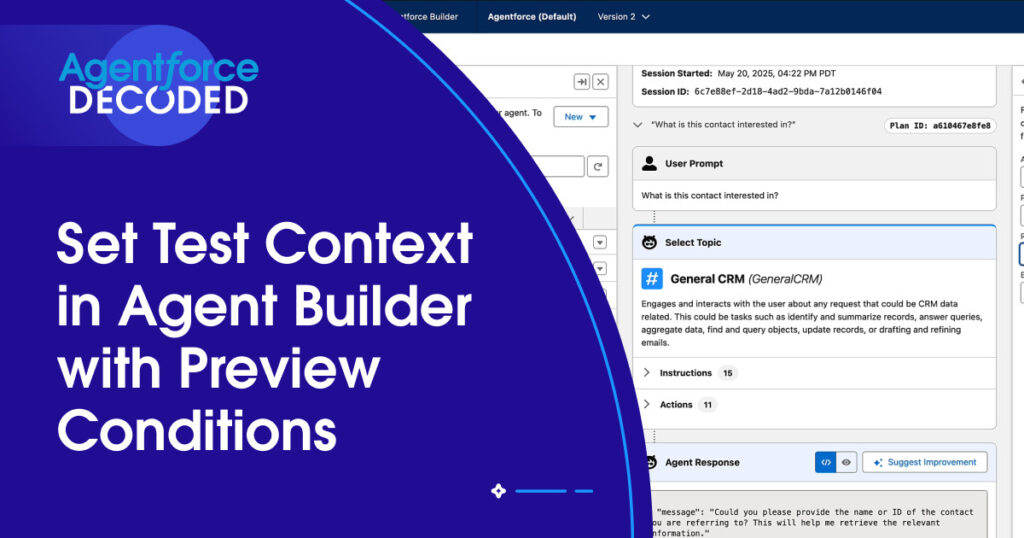Toggle Agent Response preview eye view

845,462
